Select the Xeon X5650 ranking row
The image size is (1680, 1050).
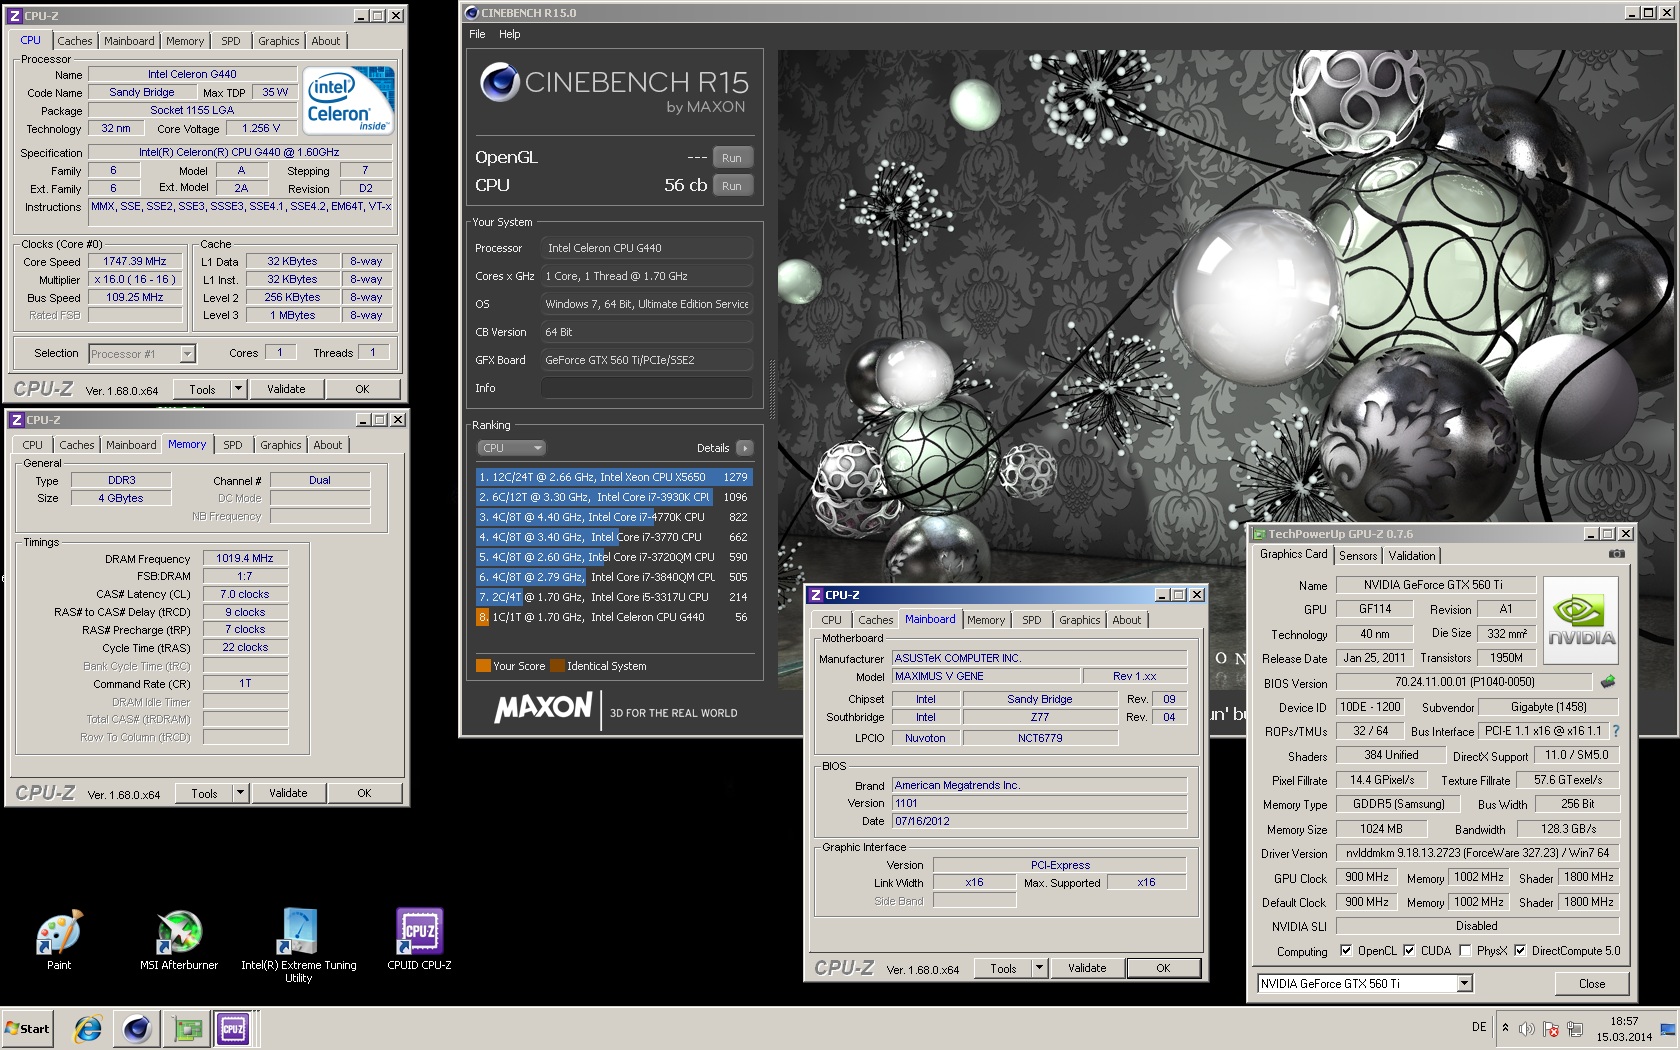614,477
